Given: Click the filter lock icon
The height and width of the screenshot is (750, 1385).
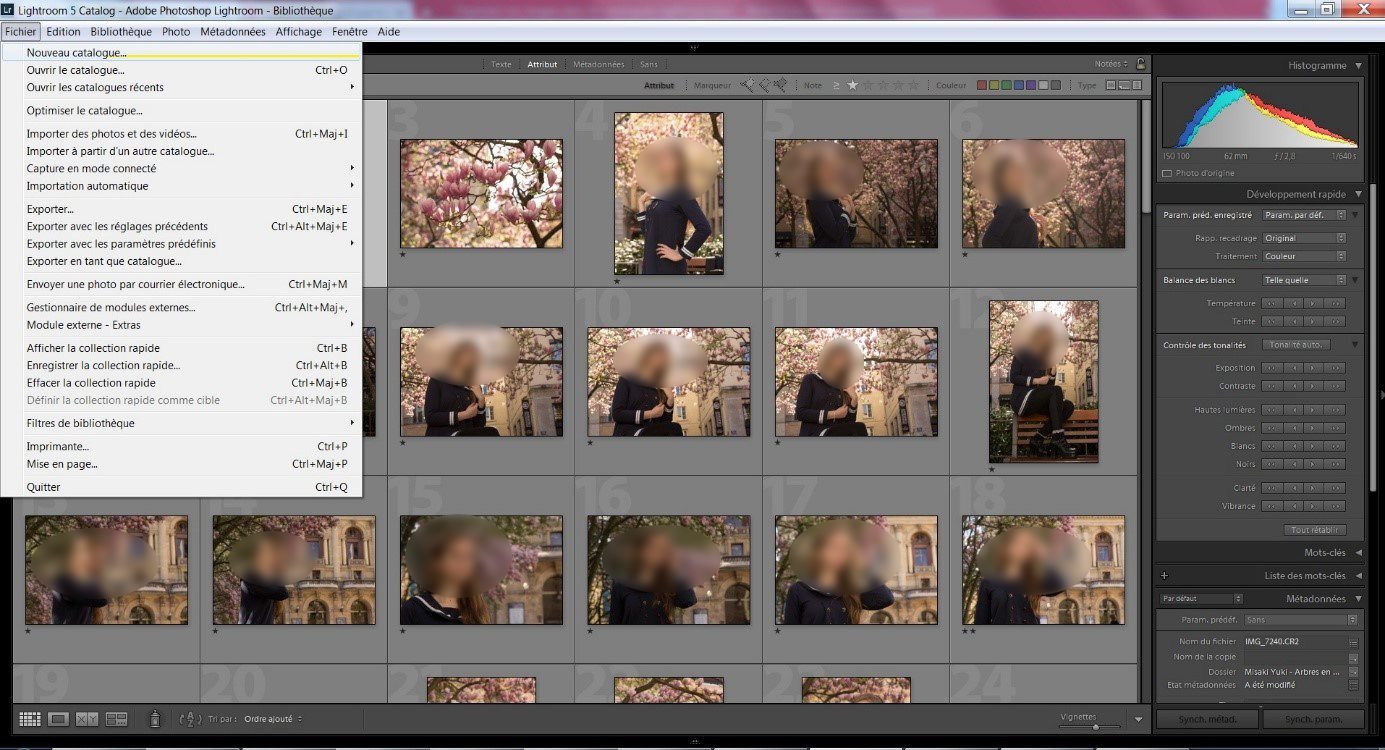Looking at the screenshot, I should click(x=1140, y=64).
